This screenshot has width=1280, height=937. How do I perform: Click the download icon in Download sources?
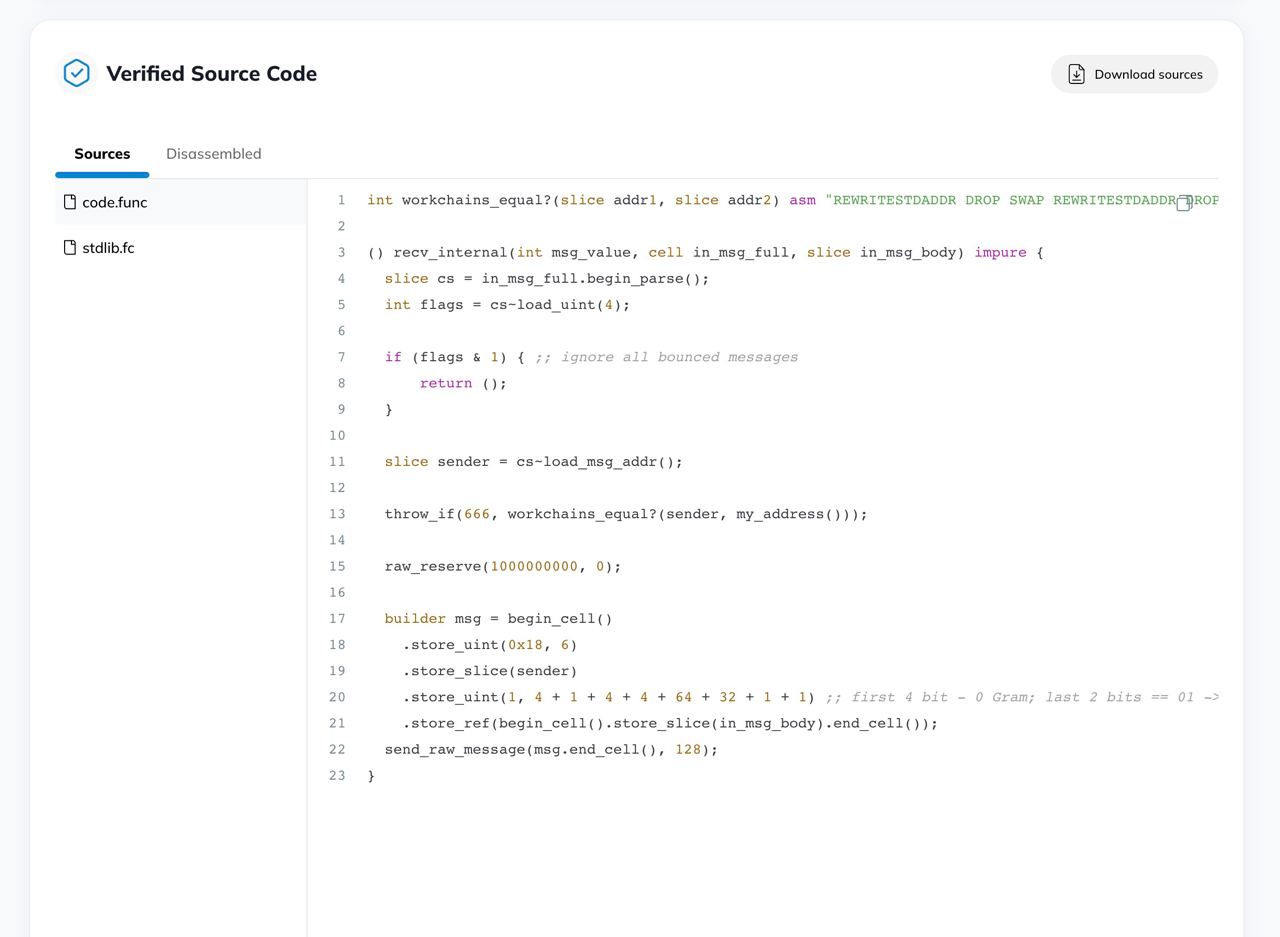(x=1076, y=74)
